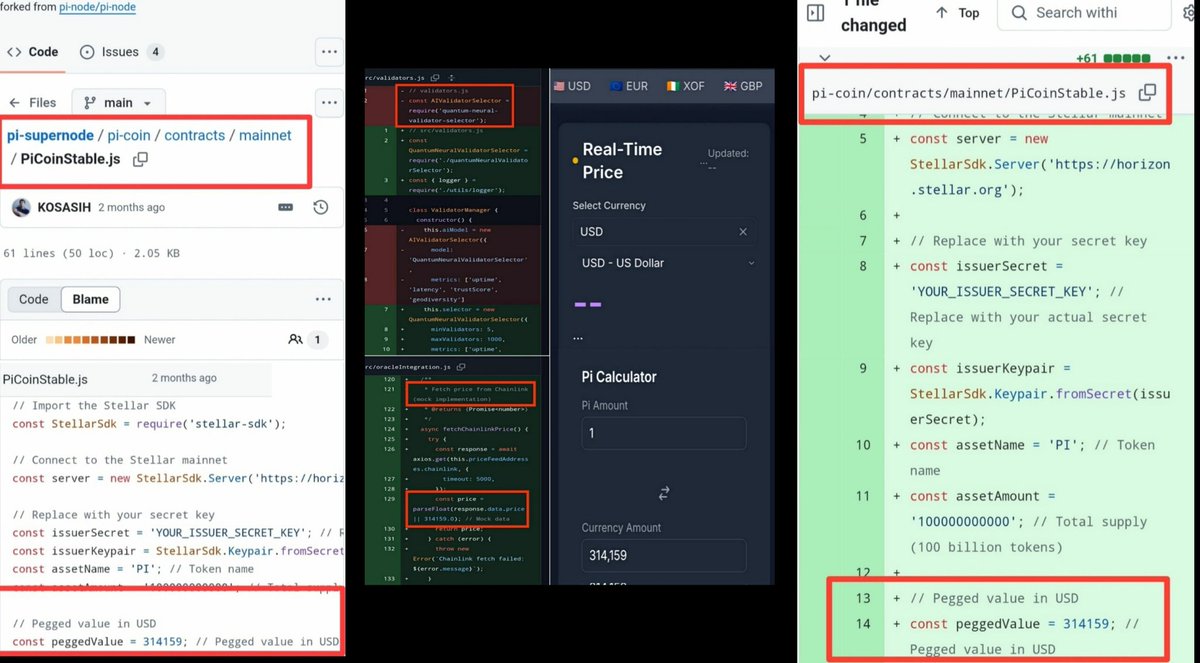Open the KOSASIH user avatar

click(21, 207)
